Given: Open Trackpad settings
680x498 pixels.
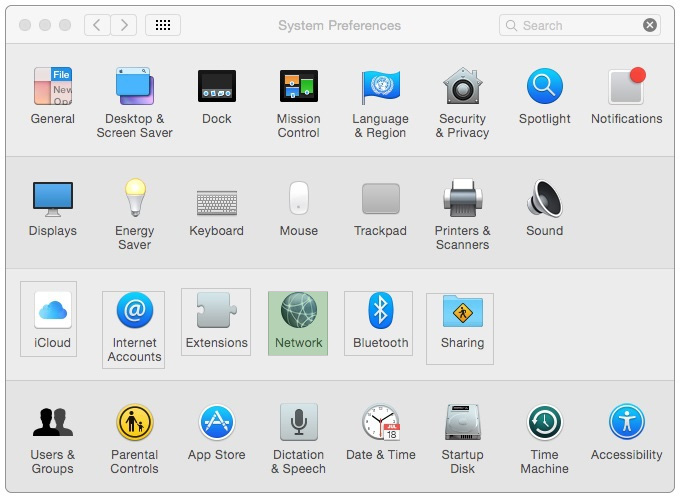Looking at the screenshot, I should (x=380, y=208).
